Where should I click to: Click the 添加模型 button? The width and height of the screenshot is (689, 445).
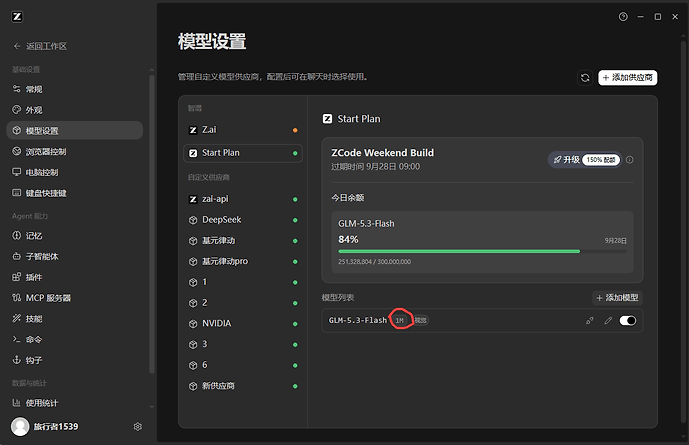pos(617,298)
